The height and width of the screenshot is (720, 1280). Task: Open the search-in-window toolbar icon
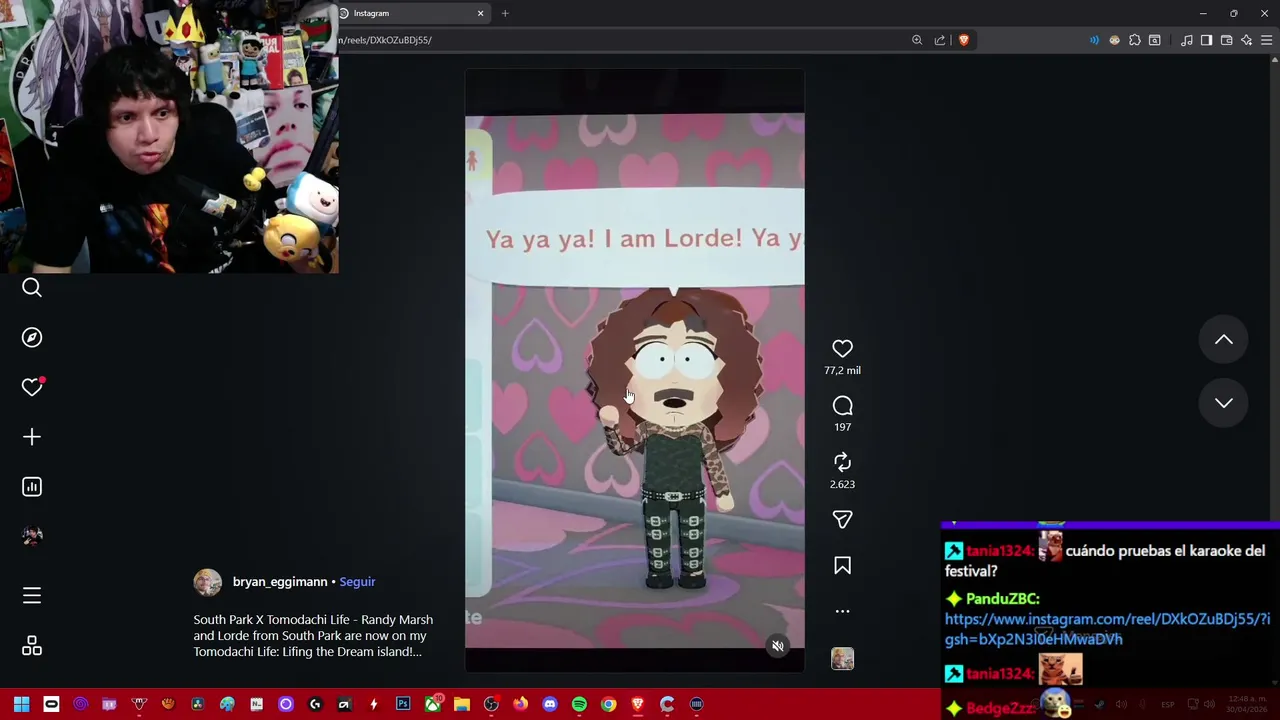1155,40
